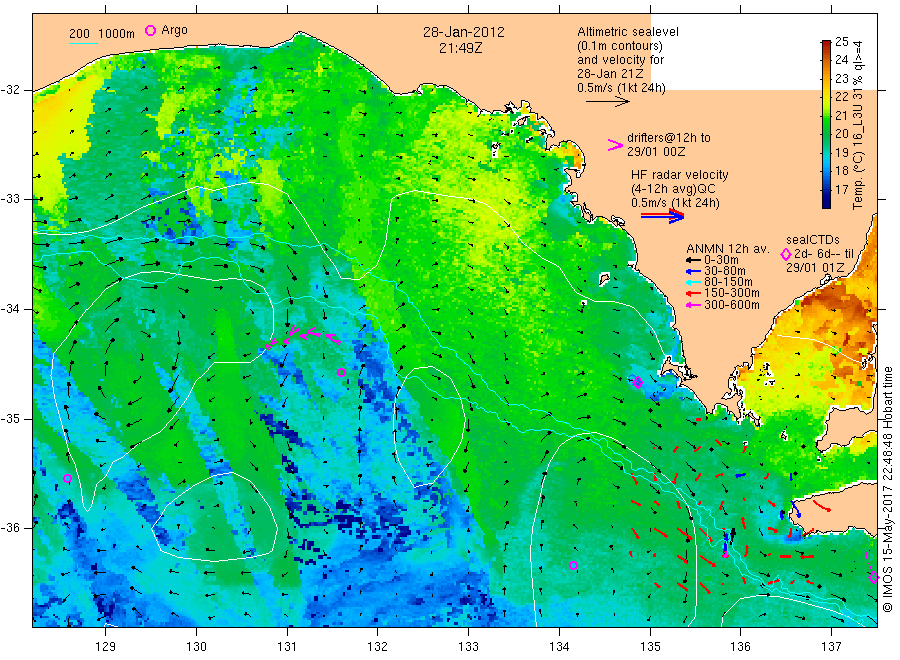This screenshot has height=660, width=900.
Task: Click the 'Altimetric sealevel' legend heading
Action: click(x=628, y=32)
